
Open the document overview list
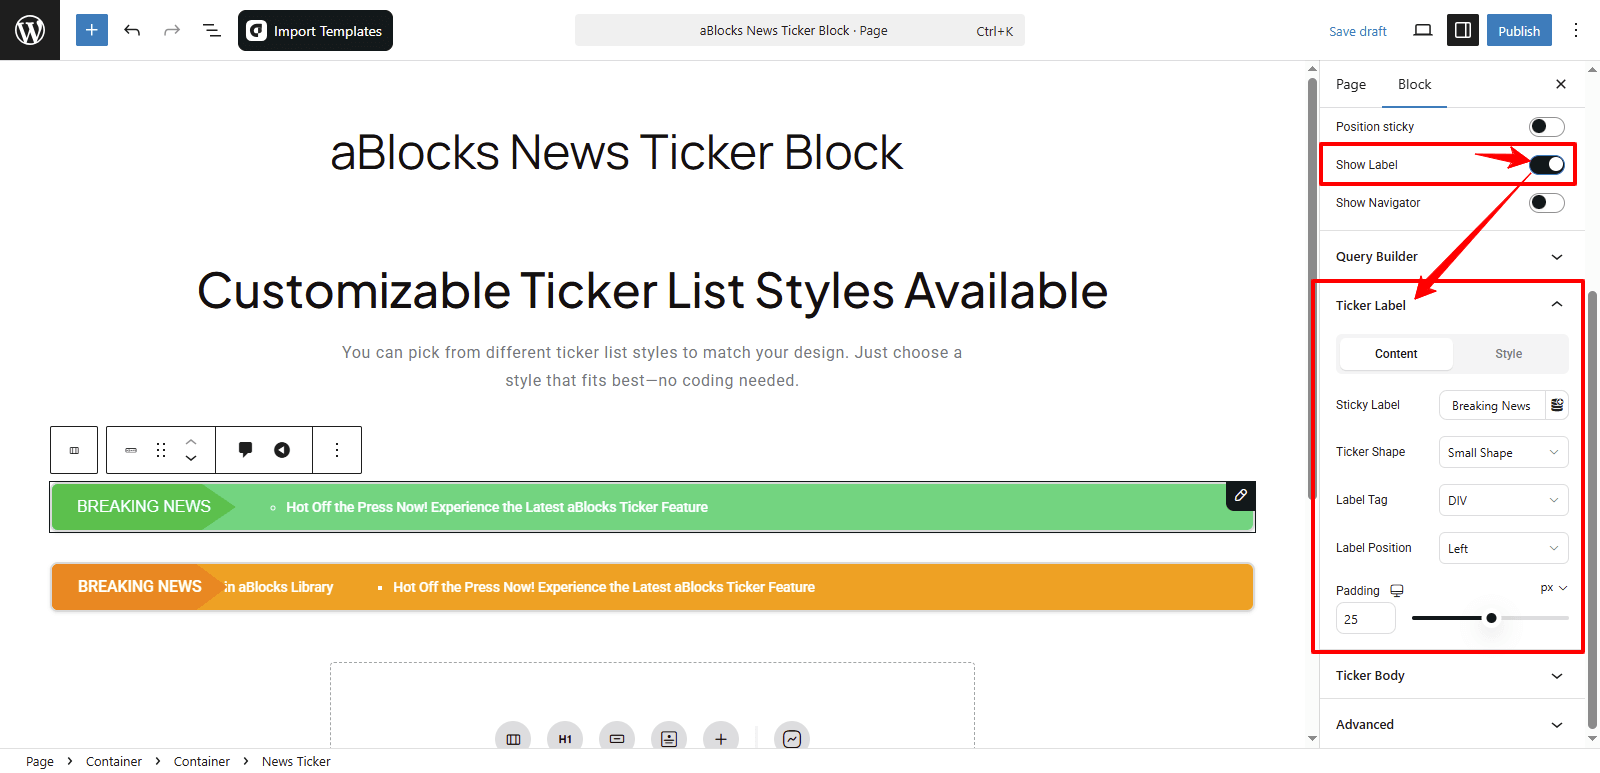tap(212, 30)
